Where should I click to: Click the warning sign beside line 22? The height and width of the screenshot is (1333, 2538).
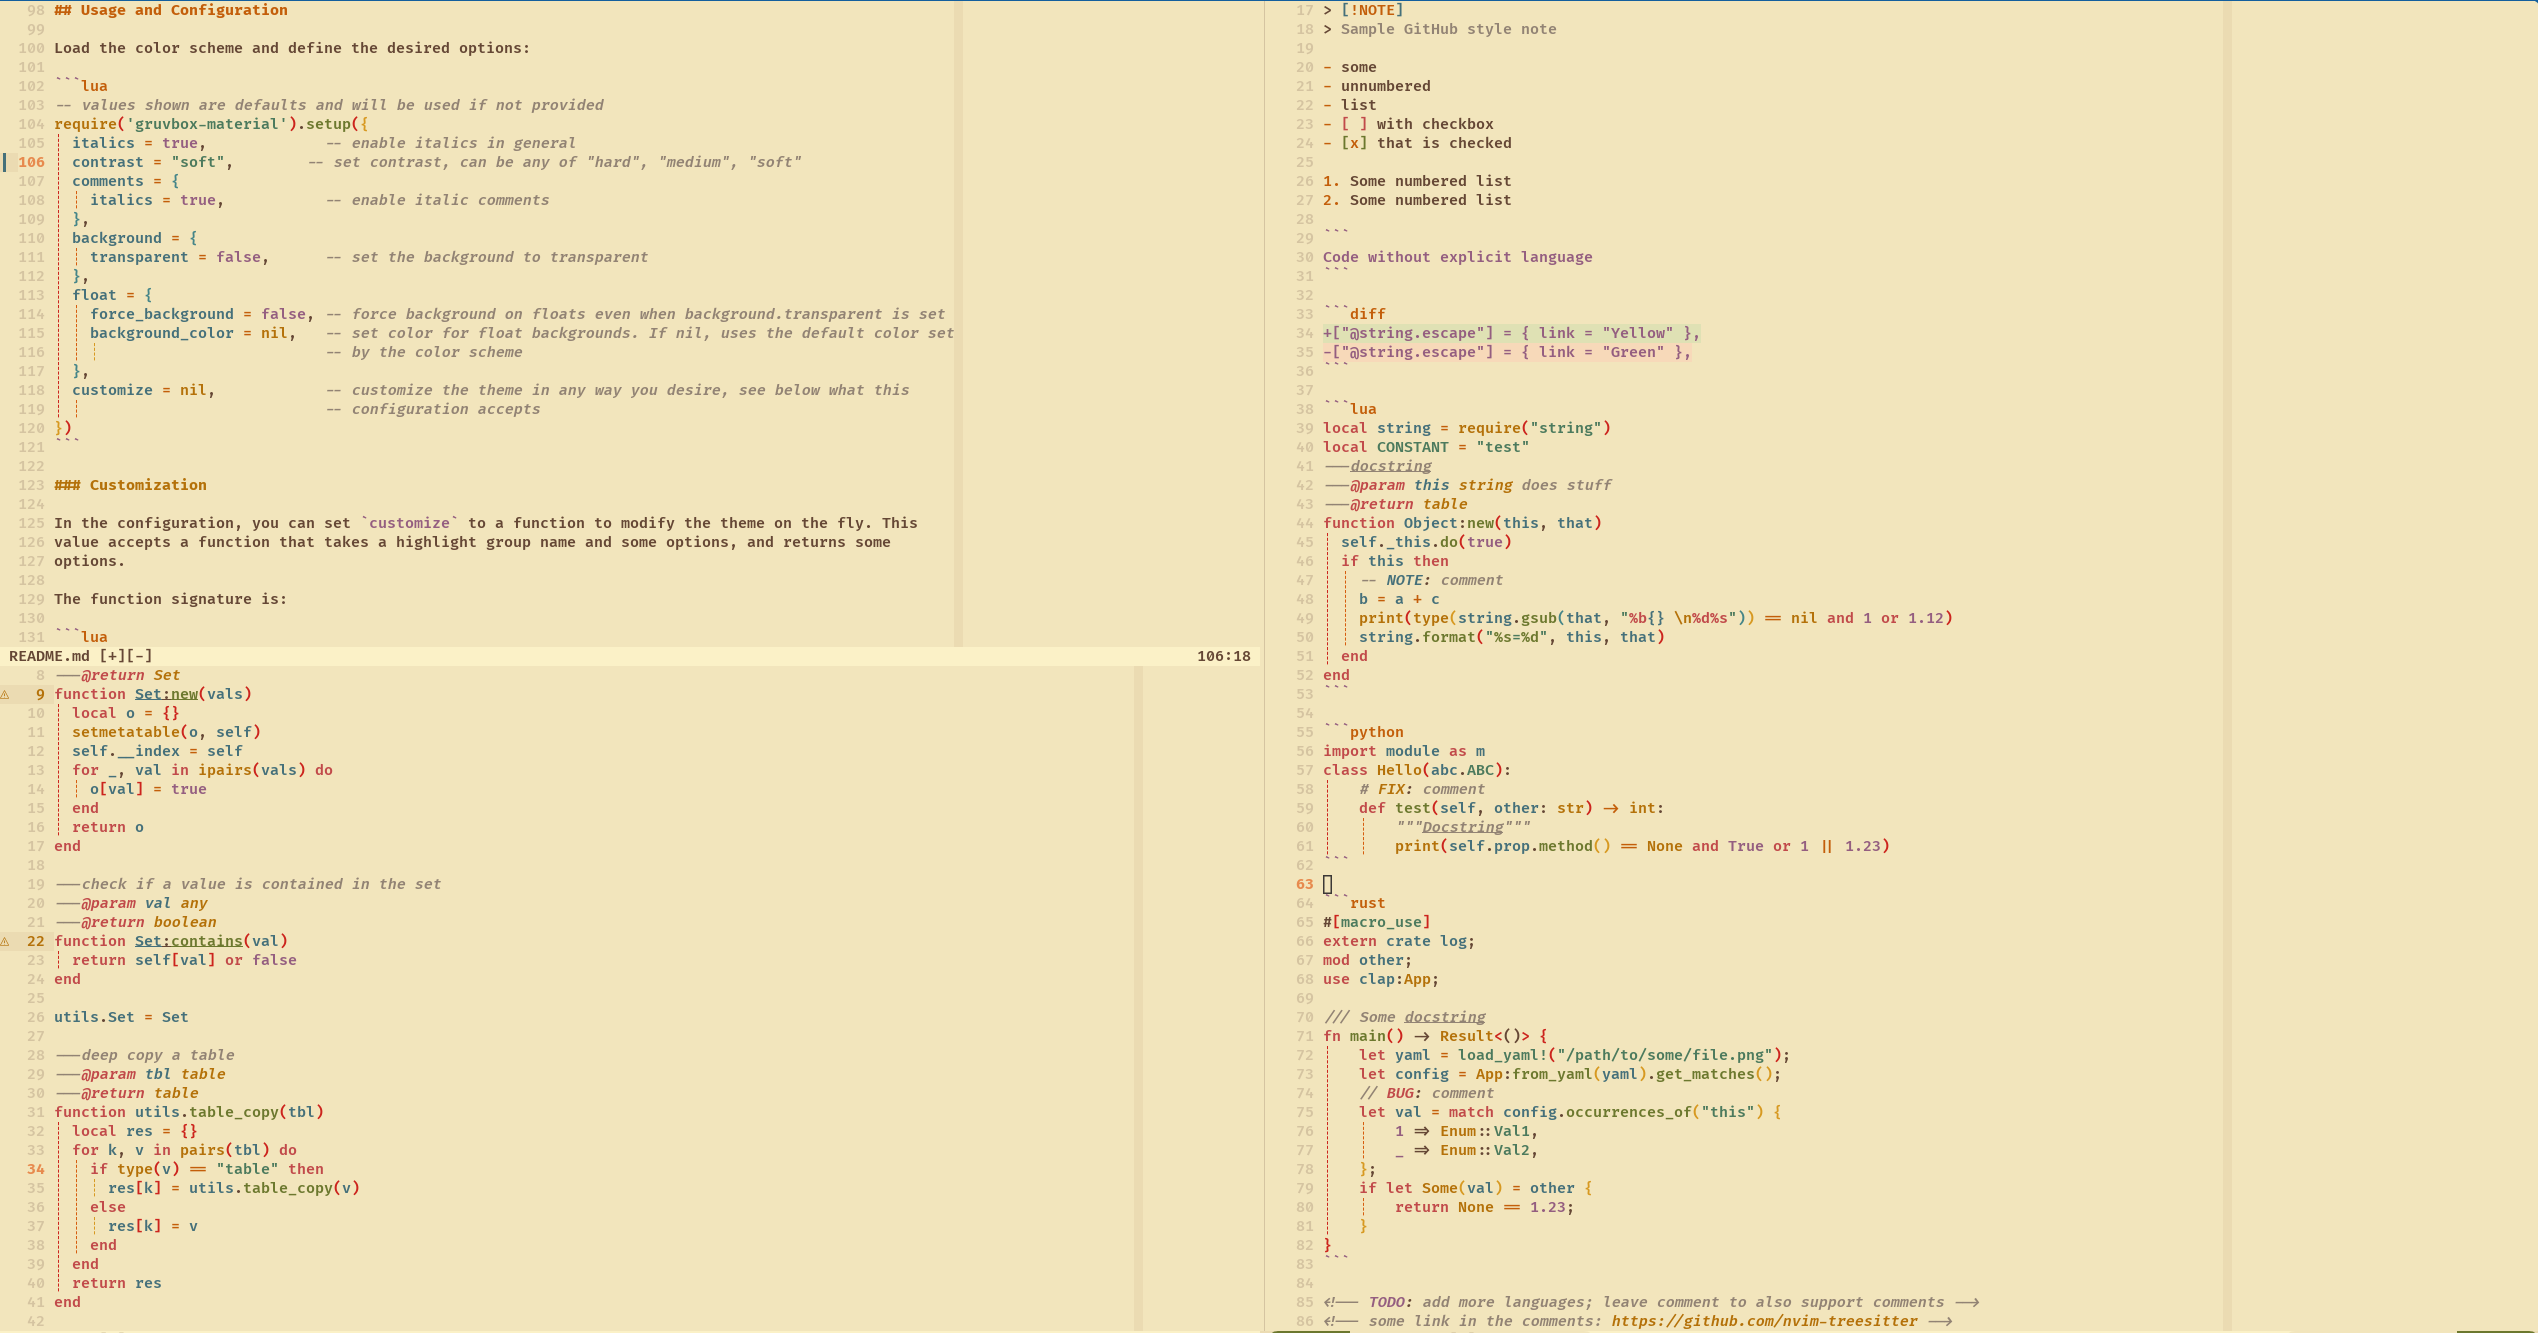[x=5, y=941]
